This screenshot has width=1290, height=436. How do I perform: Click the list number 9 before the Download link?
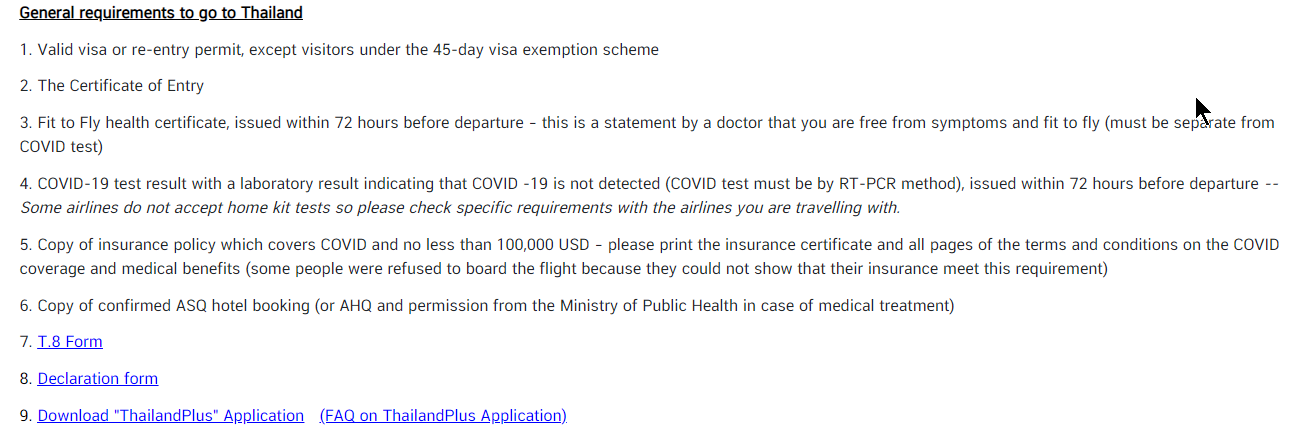tap(26, 416)
